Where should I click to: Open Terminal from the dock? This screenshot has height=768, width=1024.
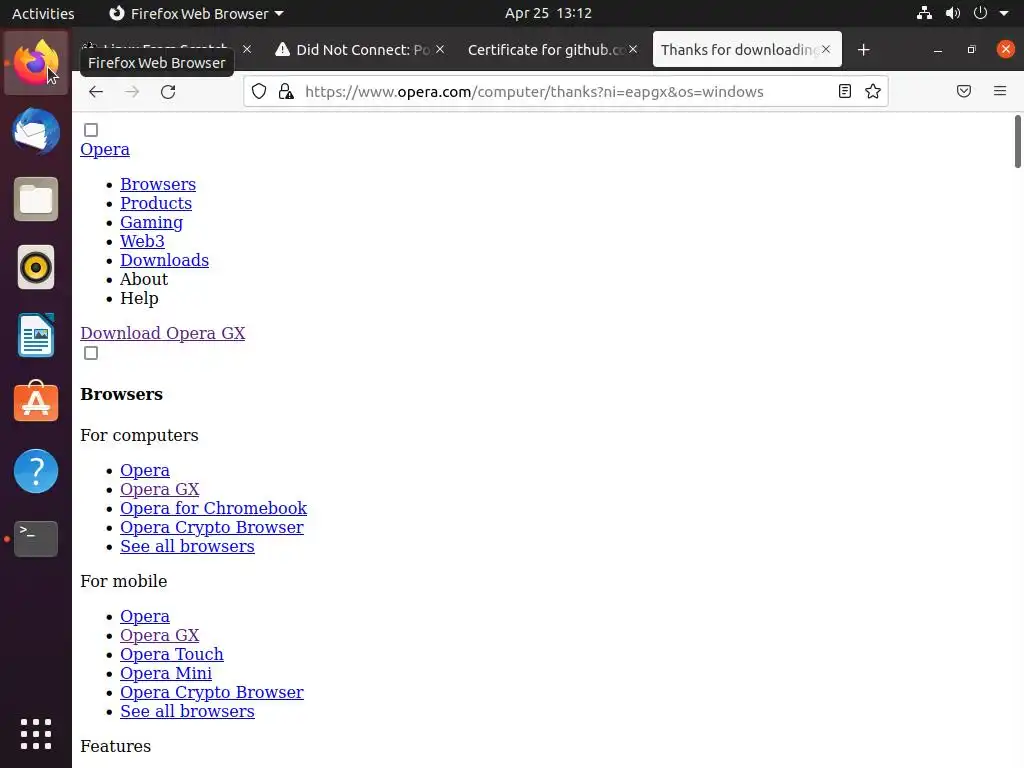coord(36,539)
